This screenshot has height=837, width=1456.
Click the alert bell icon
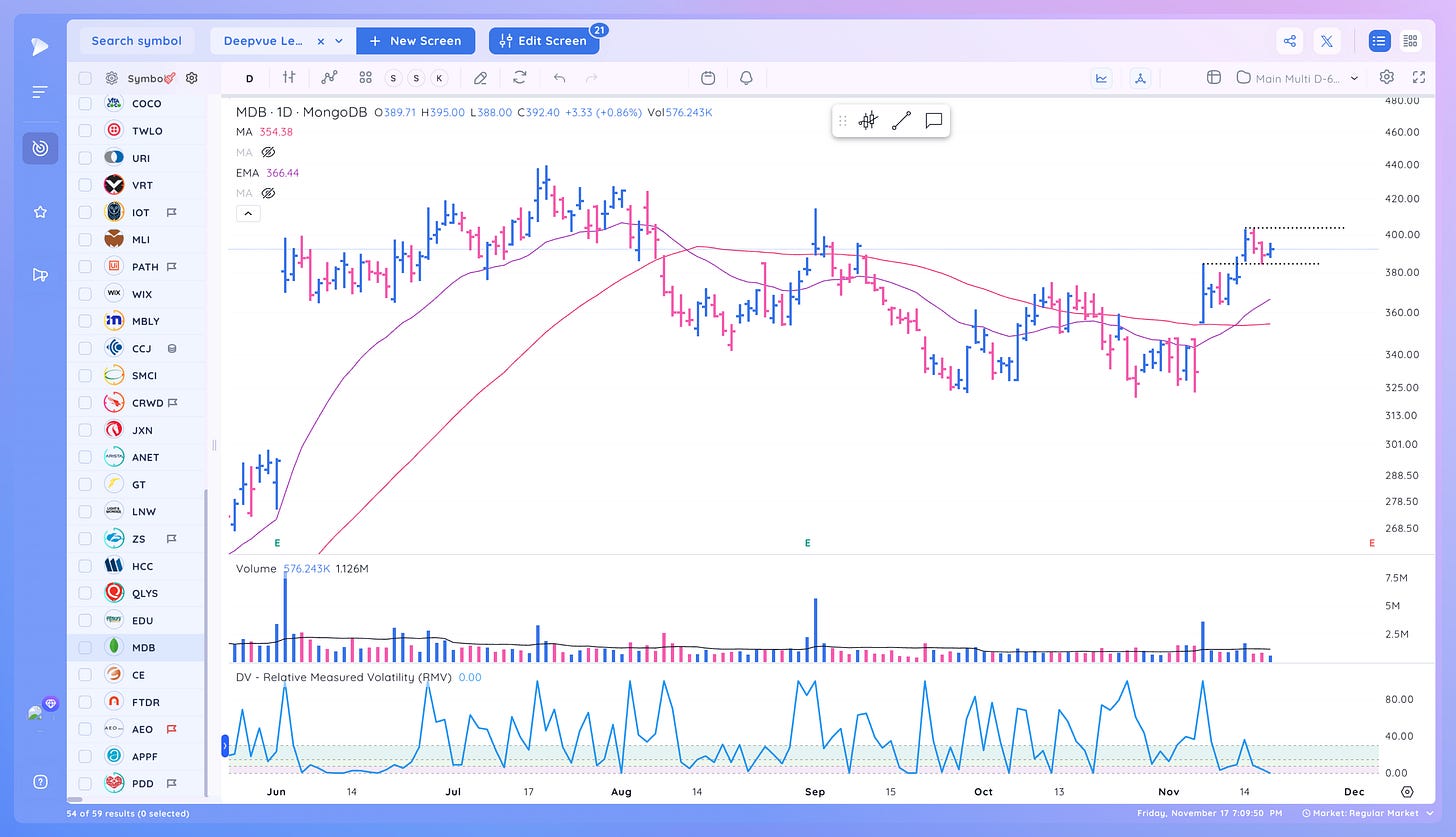tap(746, 78)
